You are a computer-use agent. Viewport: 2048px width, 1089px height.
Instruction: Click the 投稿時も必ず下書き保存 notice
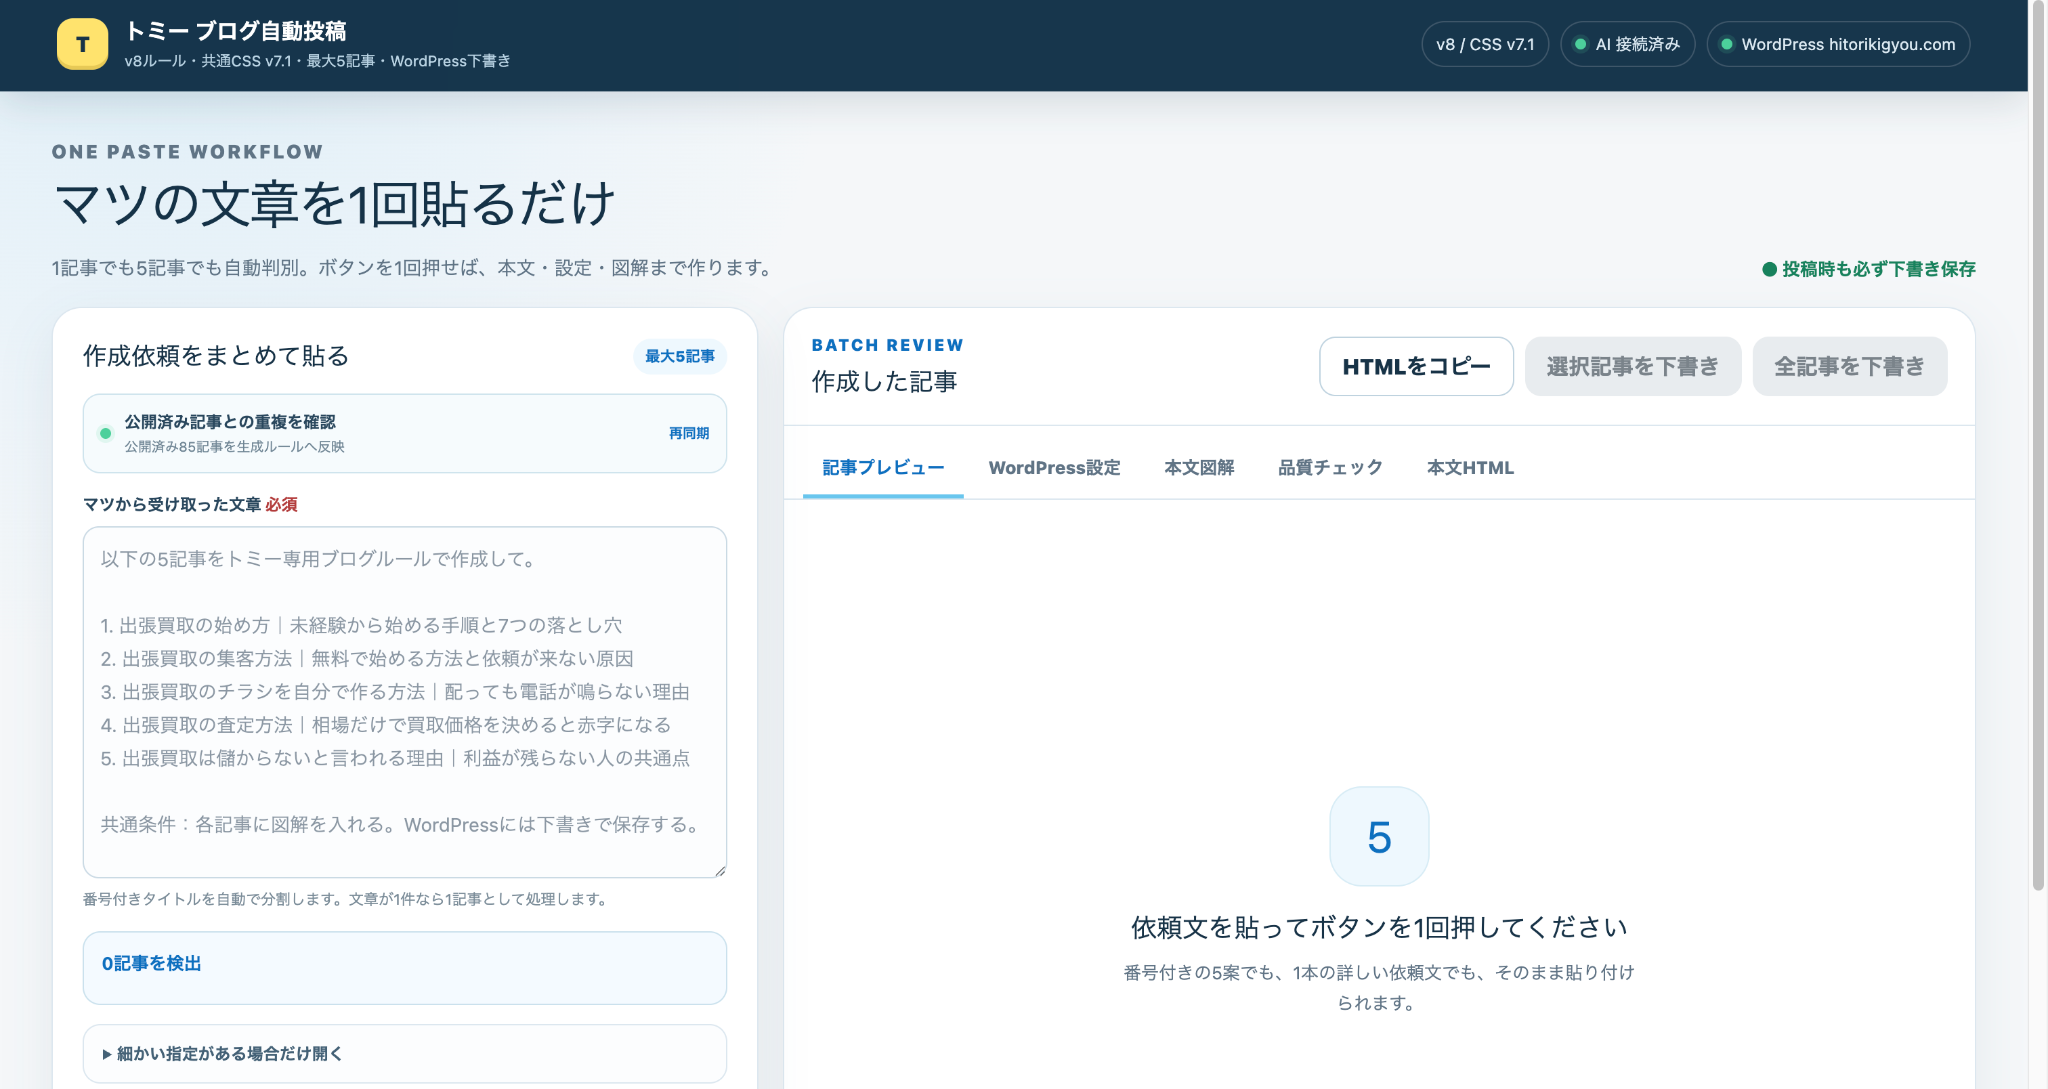[x=1868, y=268]
